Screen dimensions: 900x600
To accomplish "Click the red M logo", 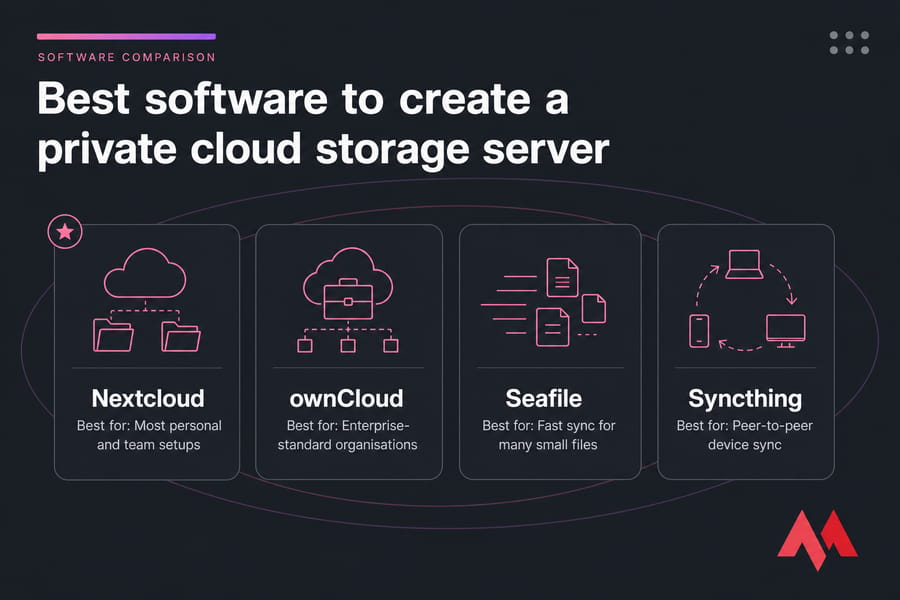I will [817, 540].
